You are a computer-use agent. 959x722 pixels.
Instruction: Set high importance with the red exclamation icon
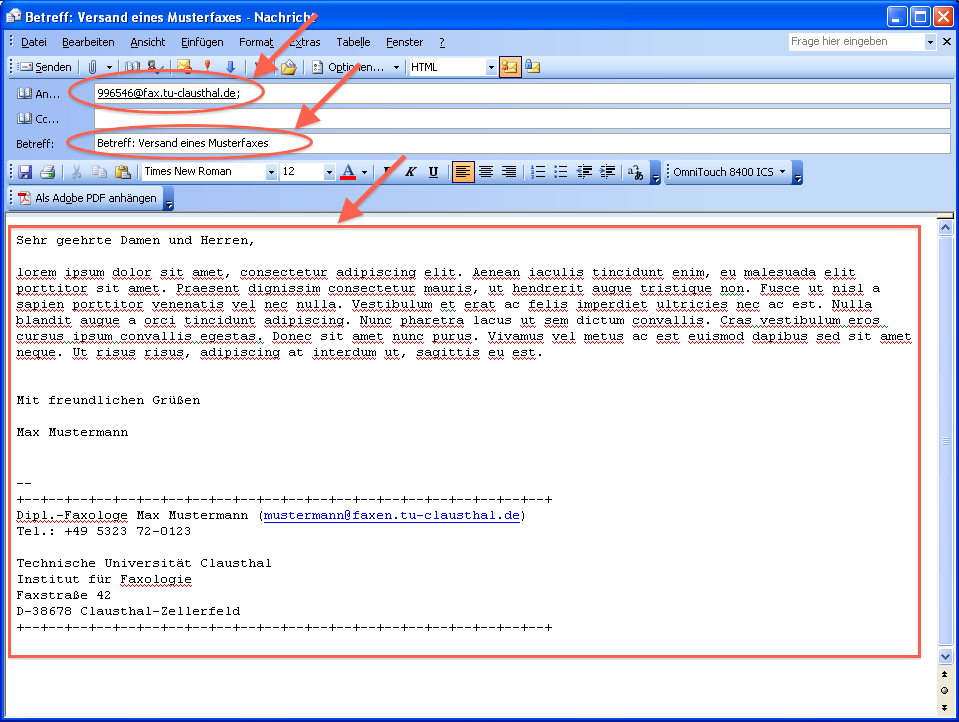click(207, 67)
